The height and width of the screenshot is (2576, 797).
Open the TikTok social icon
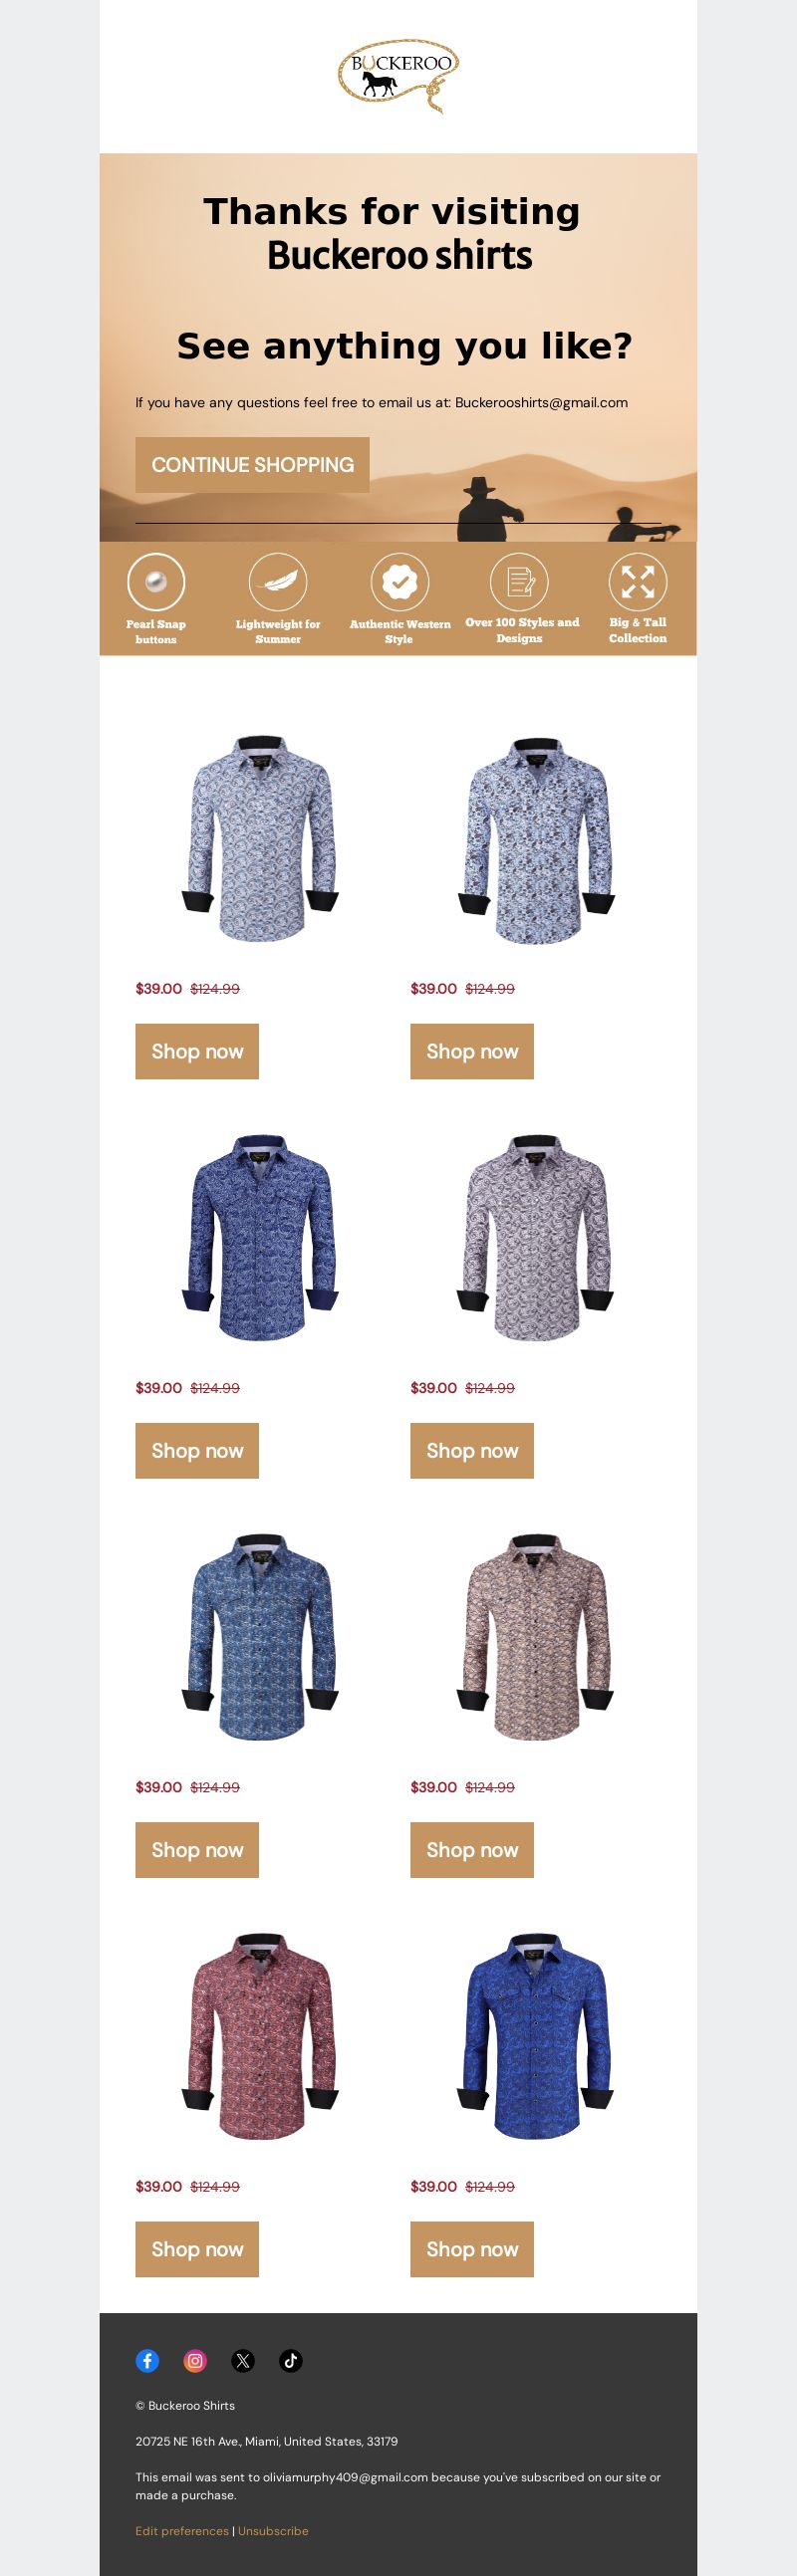coord(291,2360)
